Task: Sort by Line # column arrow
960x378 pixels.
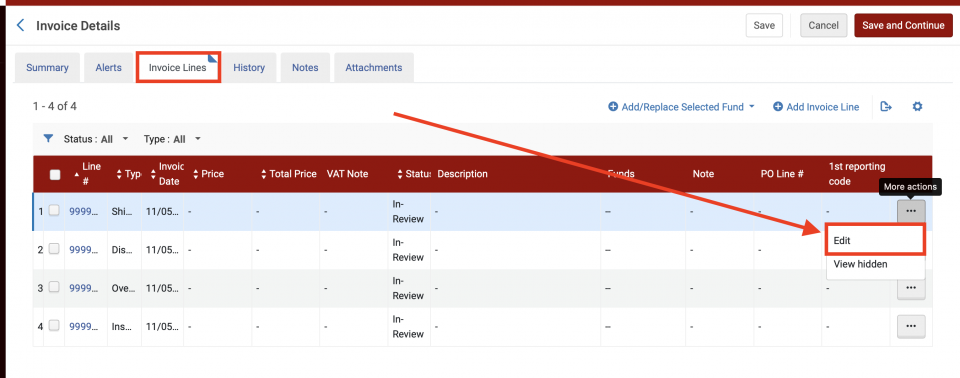Action: pos(77,174)
